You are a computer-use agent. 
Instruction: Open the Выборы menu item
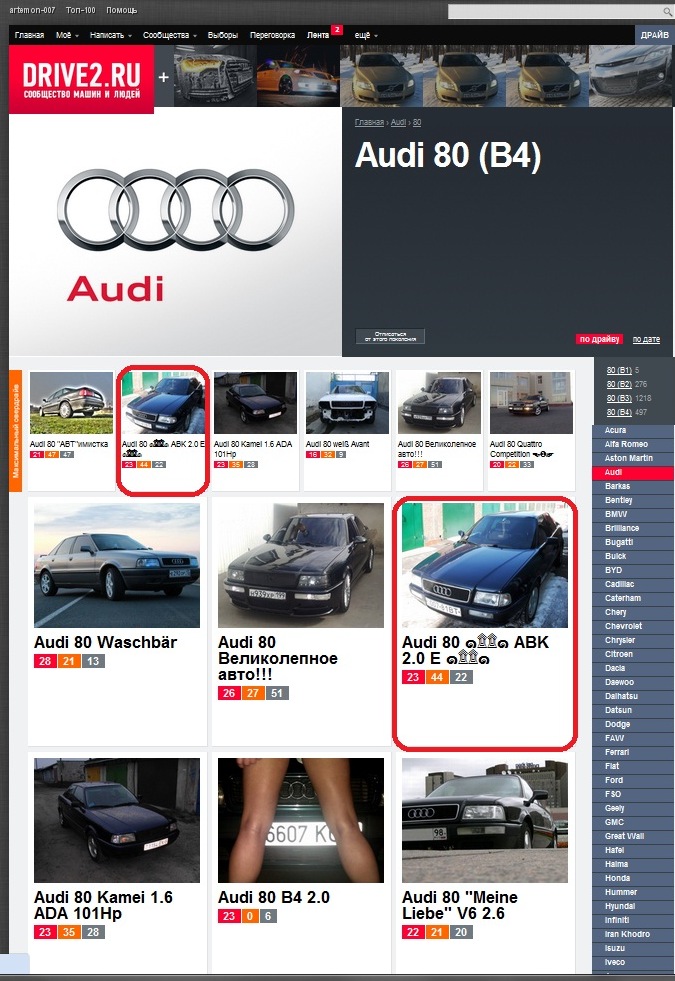[223, 35]
